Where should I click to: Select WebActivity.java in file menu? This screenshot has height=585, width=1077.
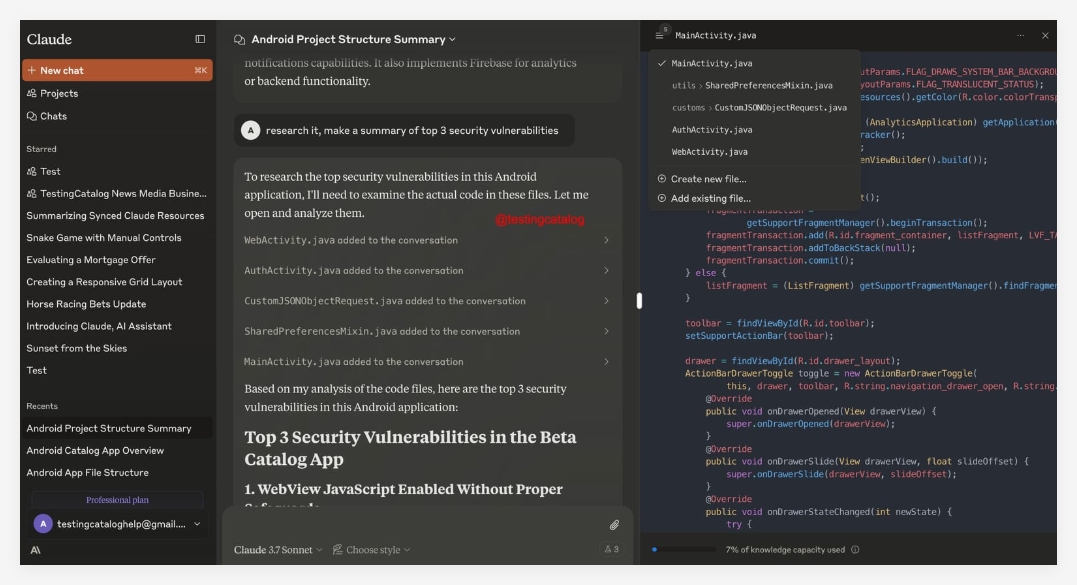[753, 152]
